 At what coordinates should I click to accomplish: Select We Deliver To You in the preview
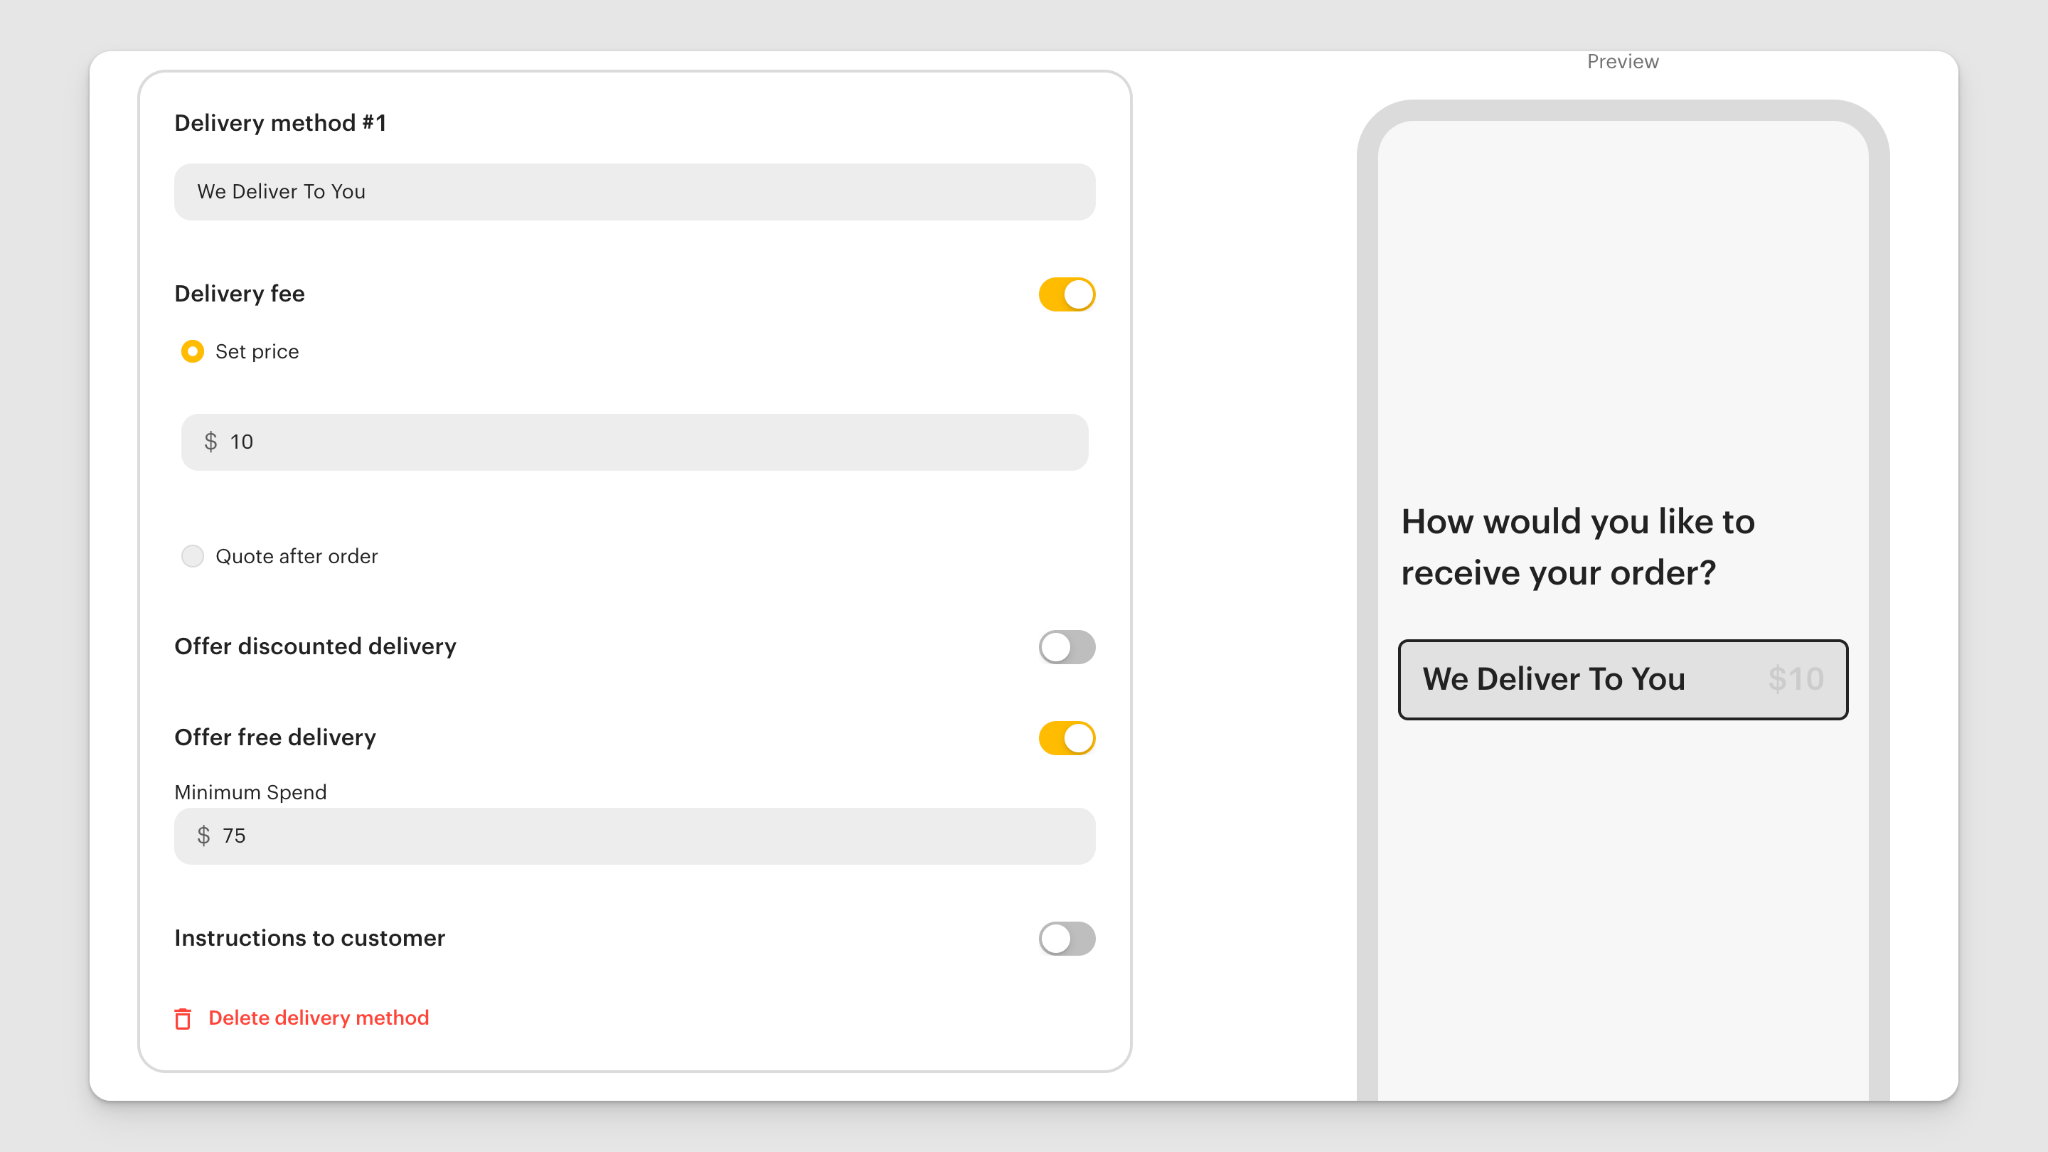1622,680
